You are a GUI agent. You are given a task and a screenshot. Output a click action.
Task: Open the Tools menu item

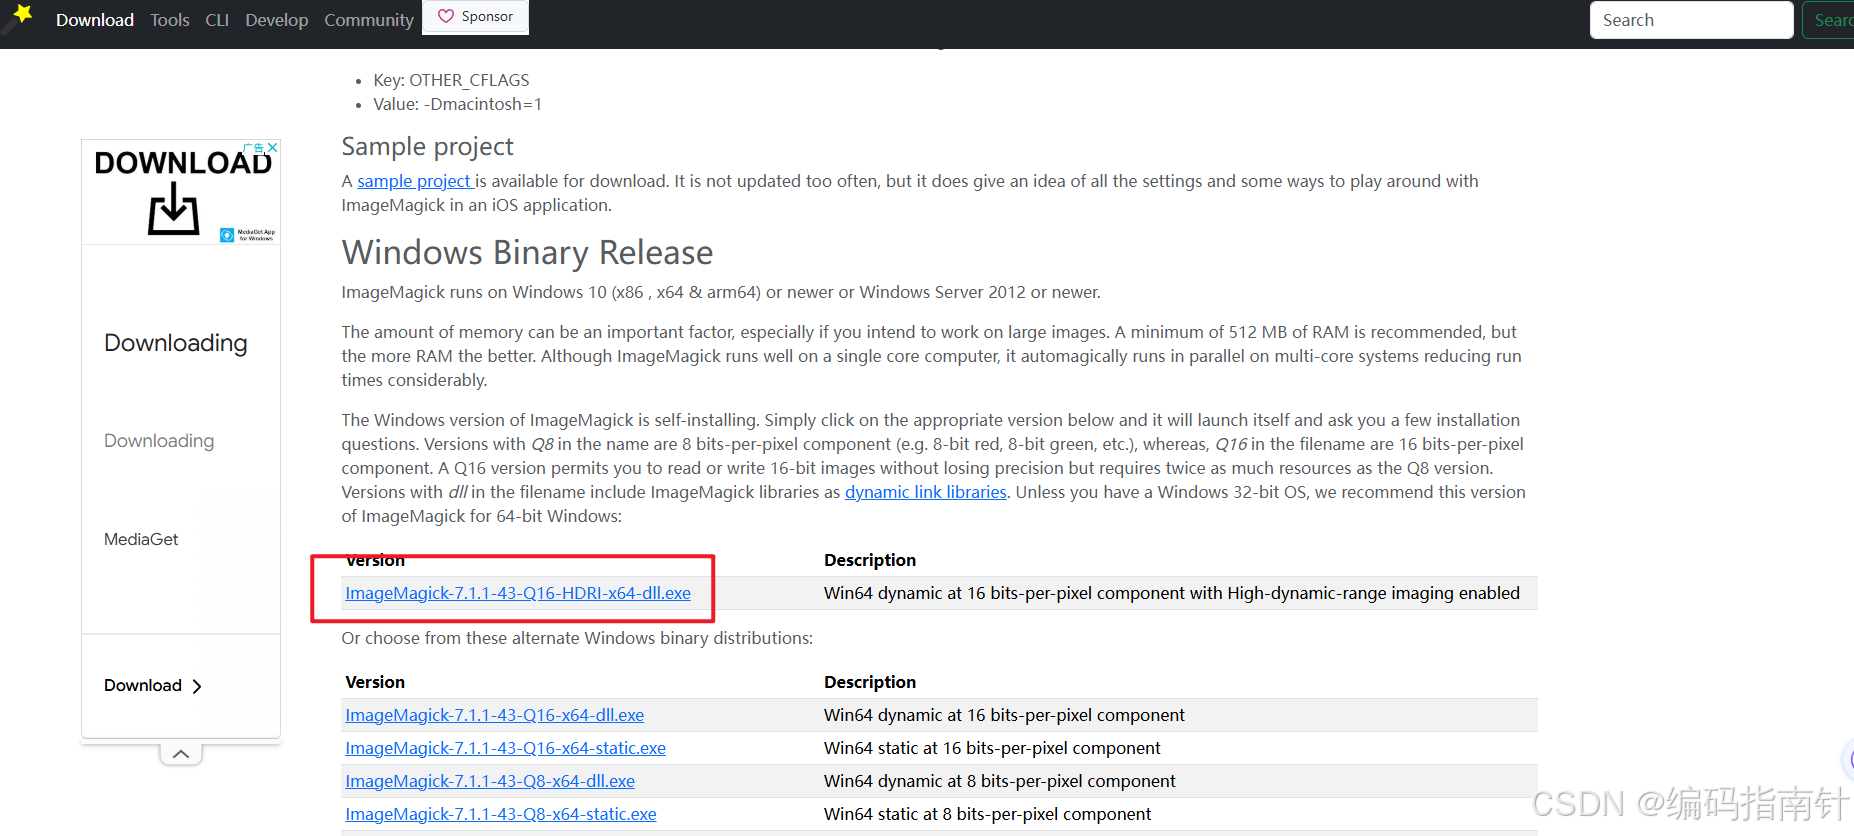click(170, 20)
